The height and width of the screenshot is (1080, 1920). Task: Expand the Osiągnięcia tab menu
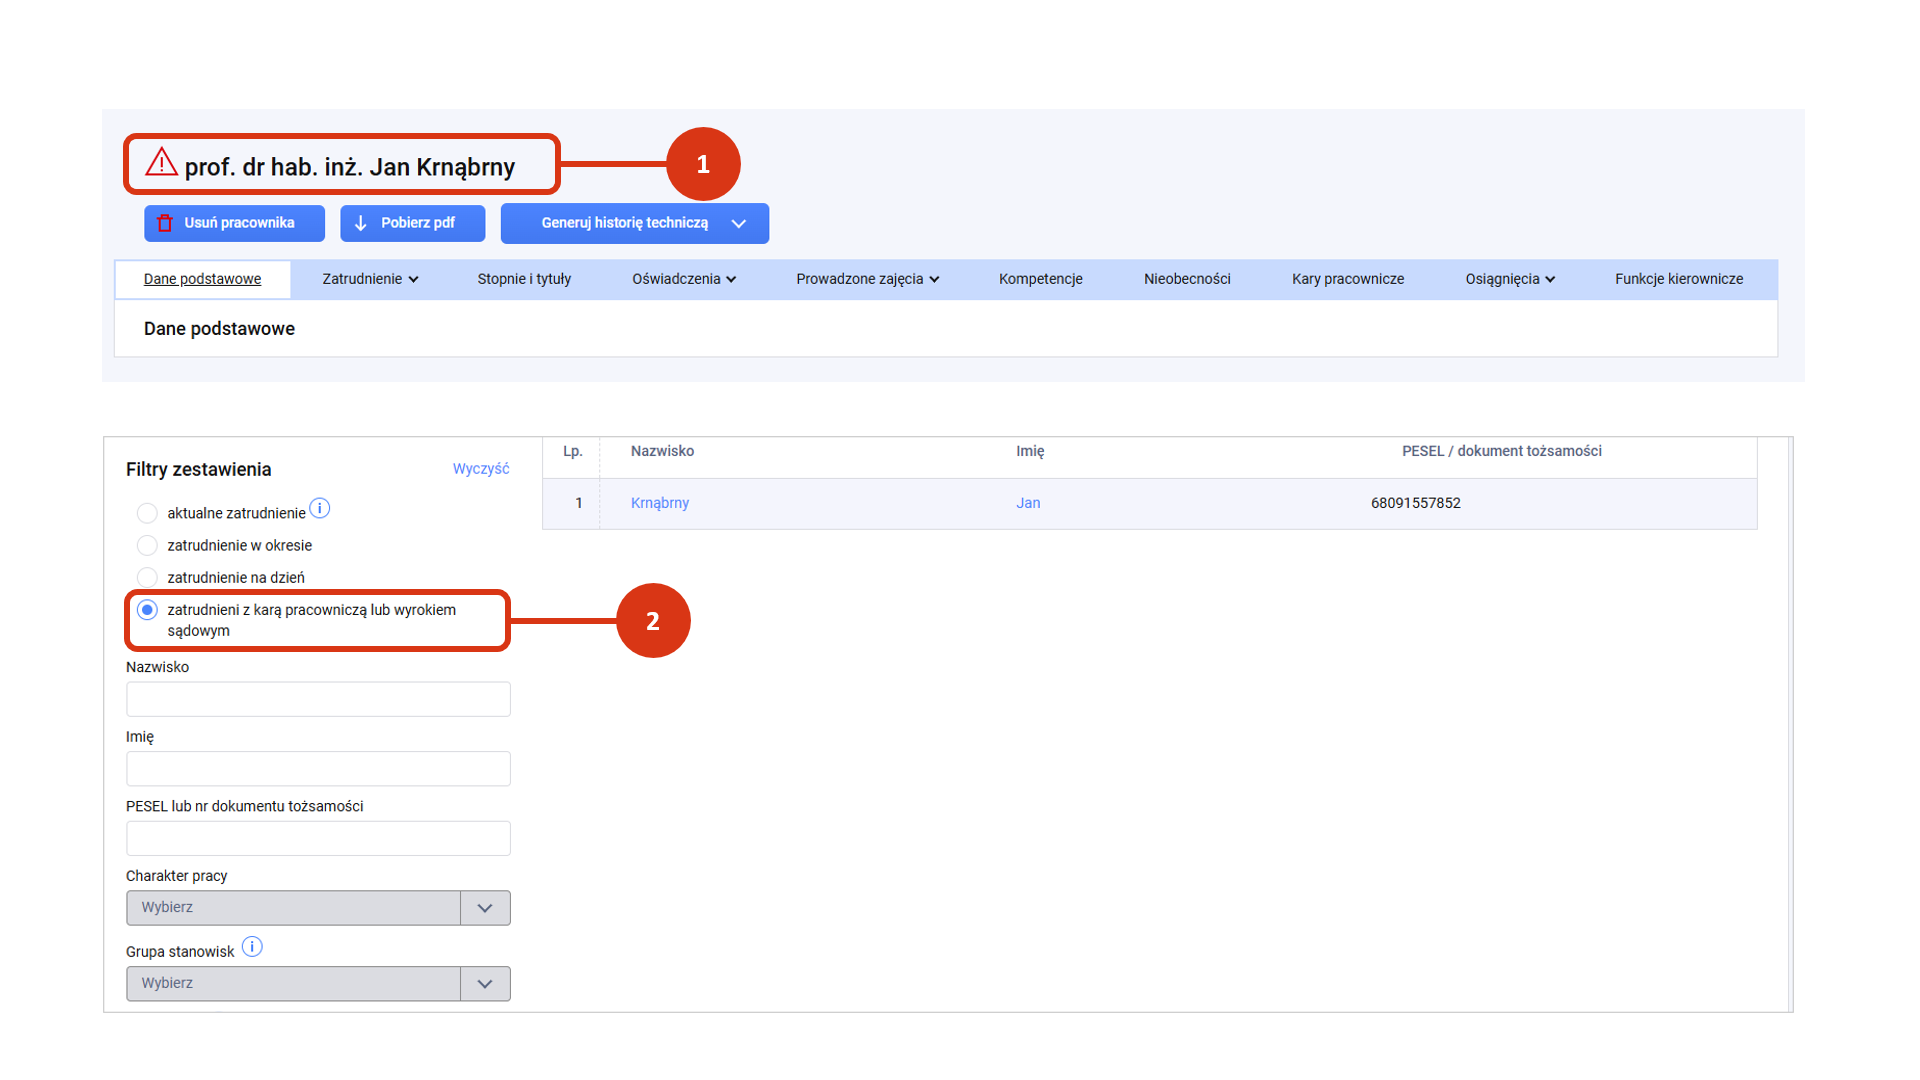1509,279
